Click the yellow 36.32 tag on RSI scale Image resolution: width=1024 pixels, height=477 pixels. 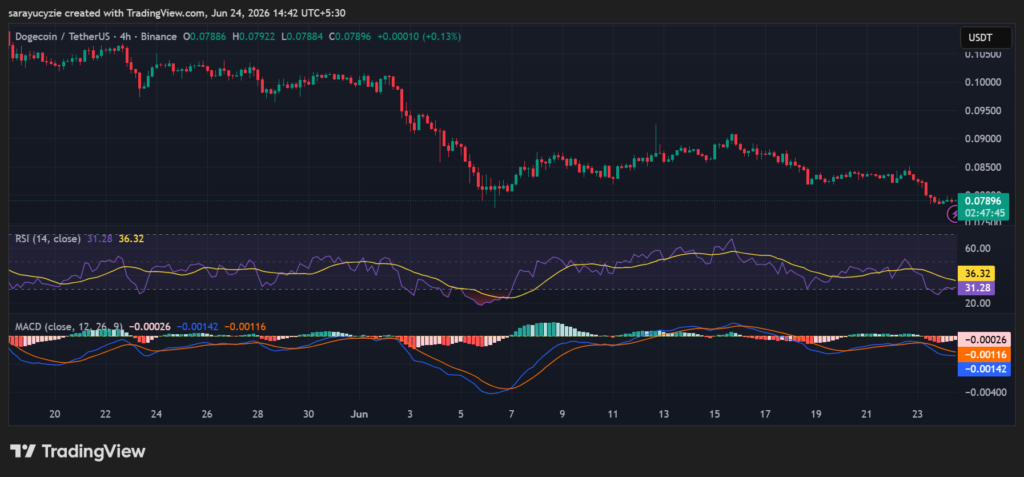click(x=976, y=274)
